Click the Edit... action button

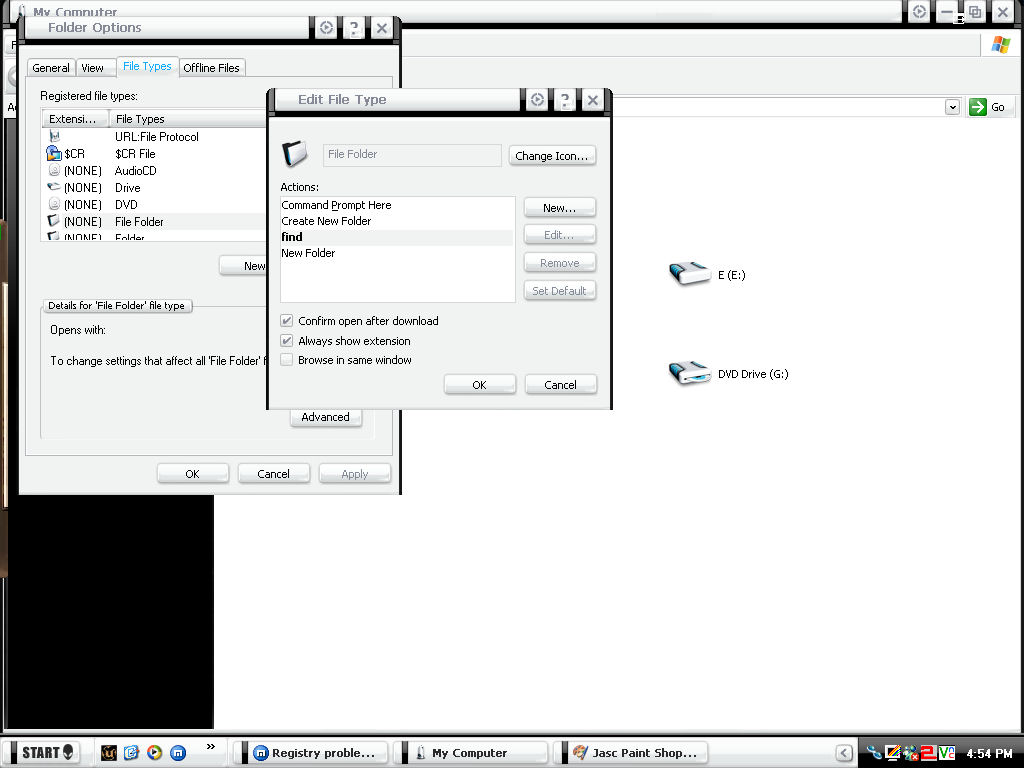point(560,234)
